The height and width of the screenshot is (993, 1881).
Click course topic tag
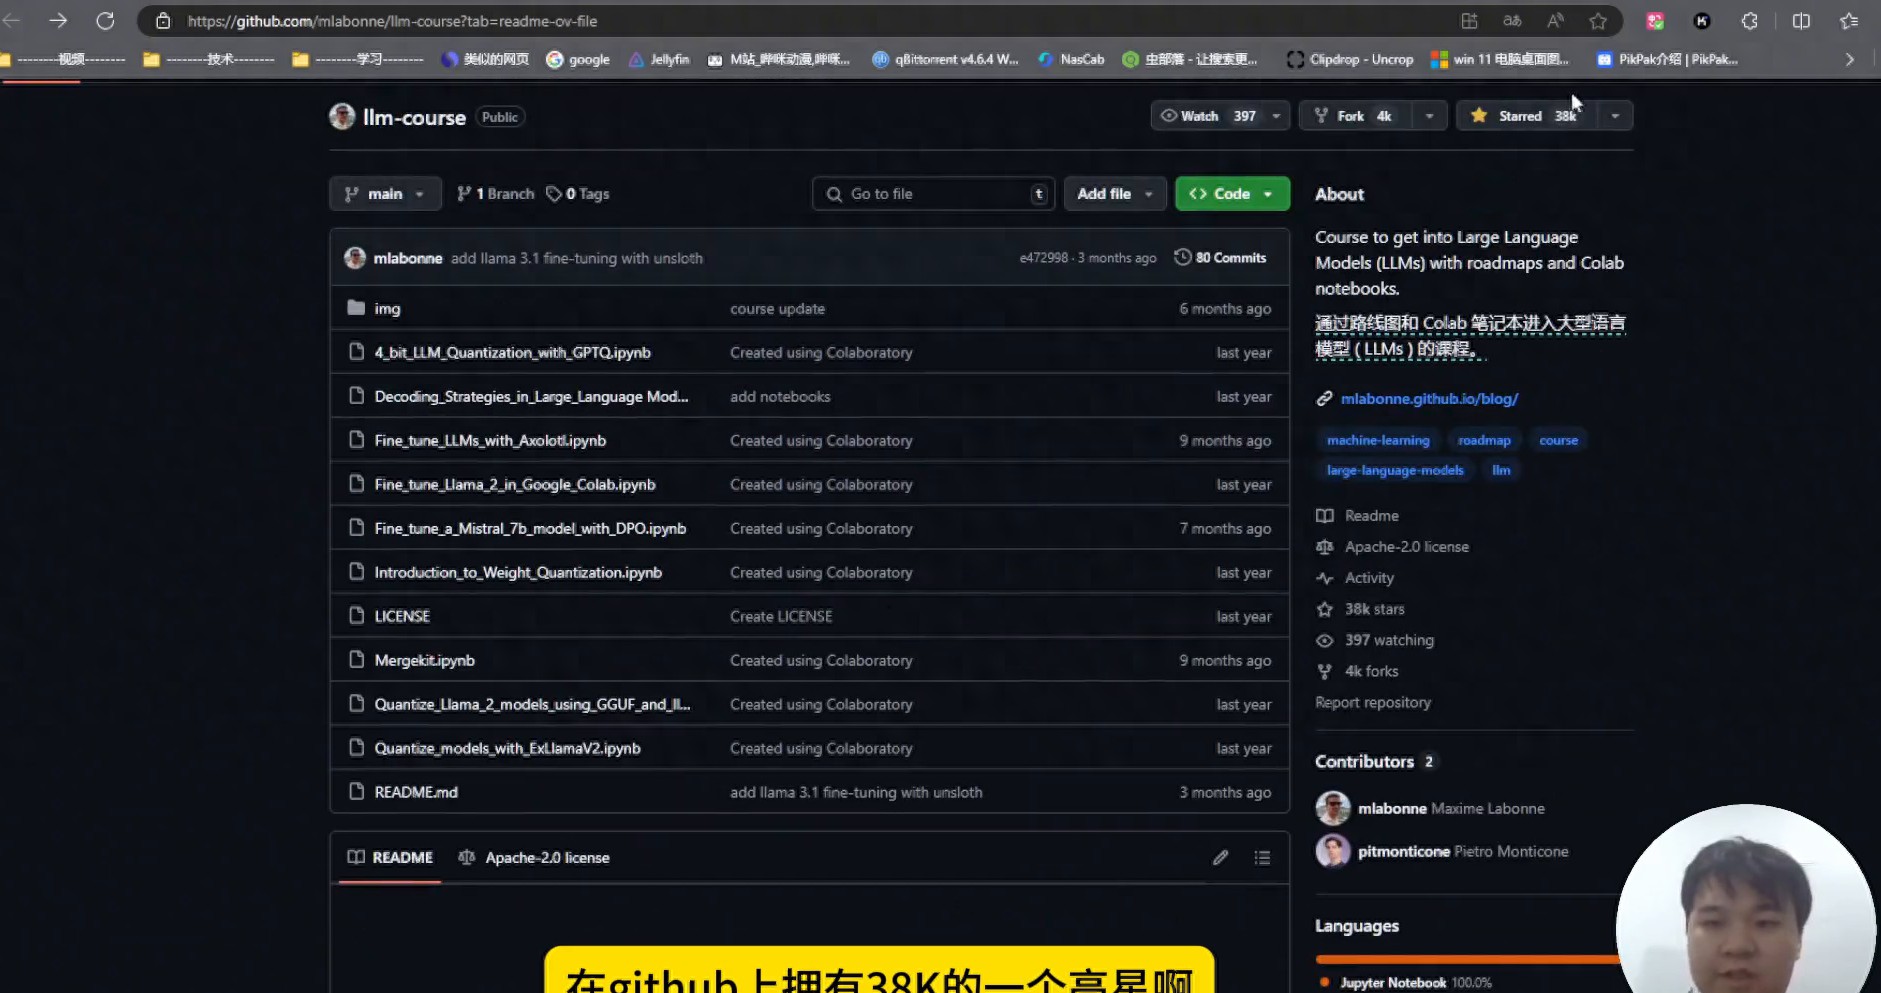(x=1558, y=441)
